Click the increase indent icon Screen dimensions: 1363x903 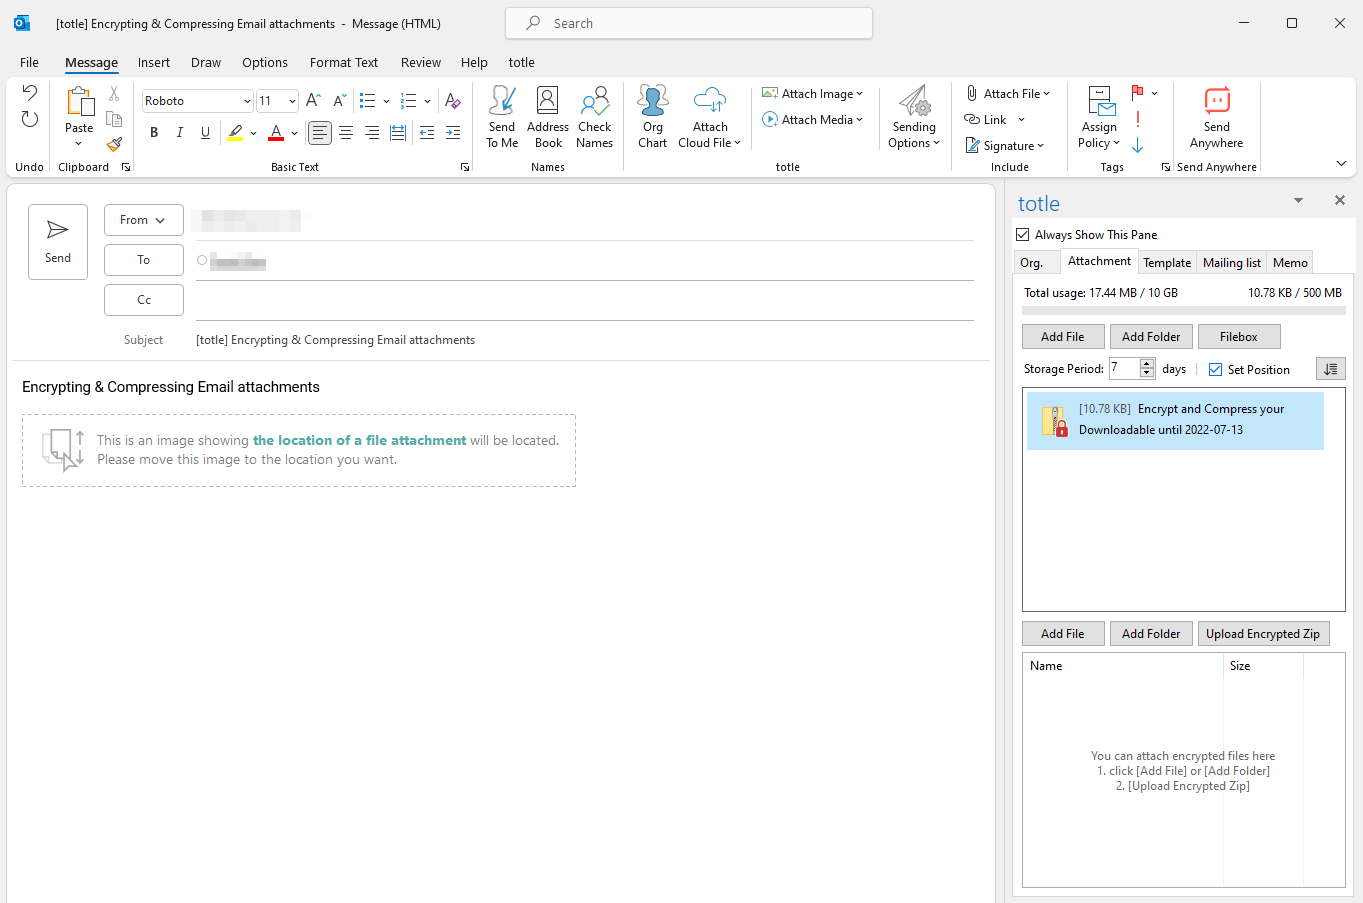[x=453, y=132]
